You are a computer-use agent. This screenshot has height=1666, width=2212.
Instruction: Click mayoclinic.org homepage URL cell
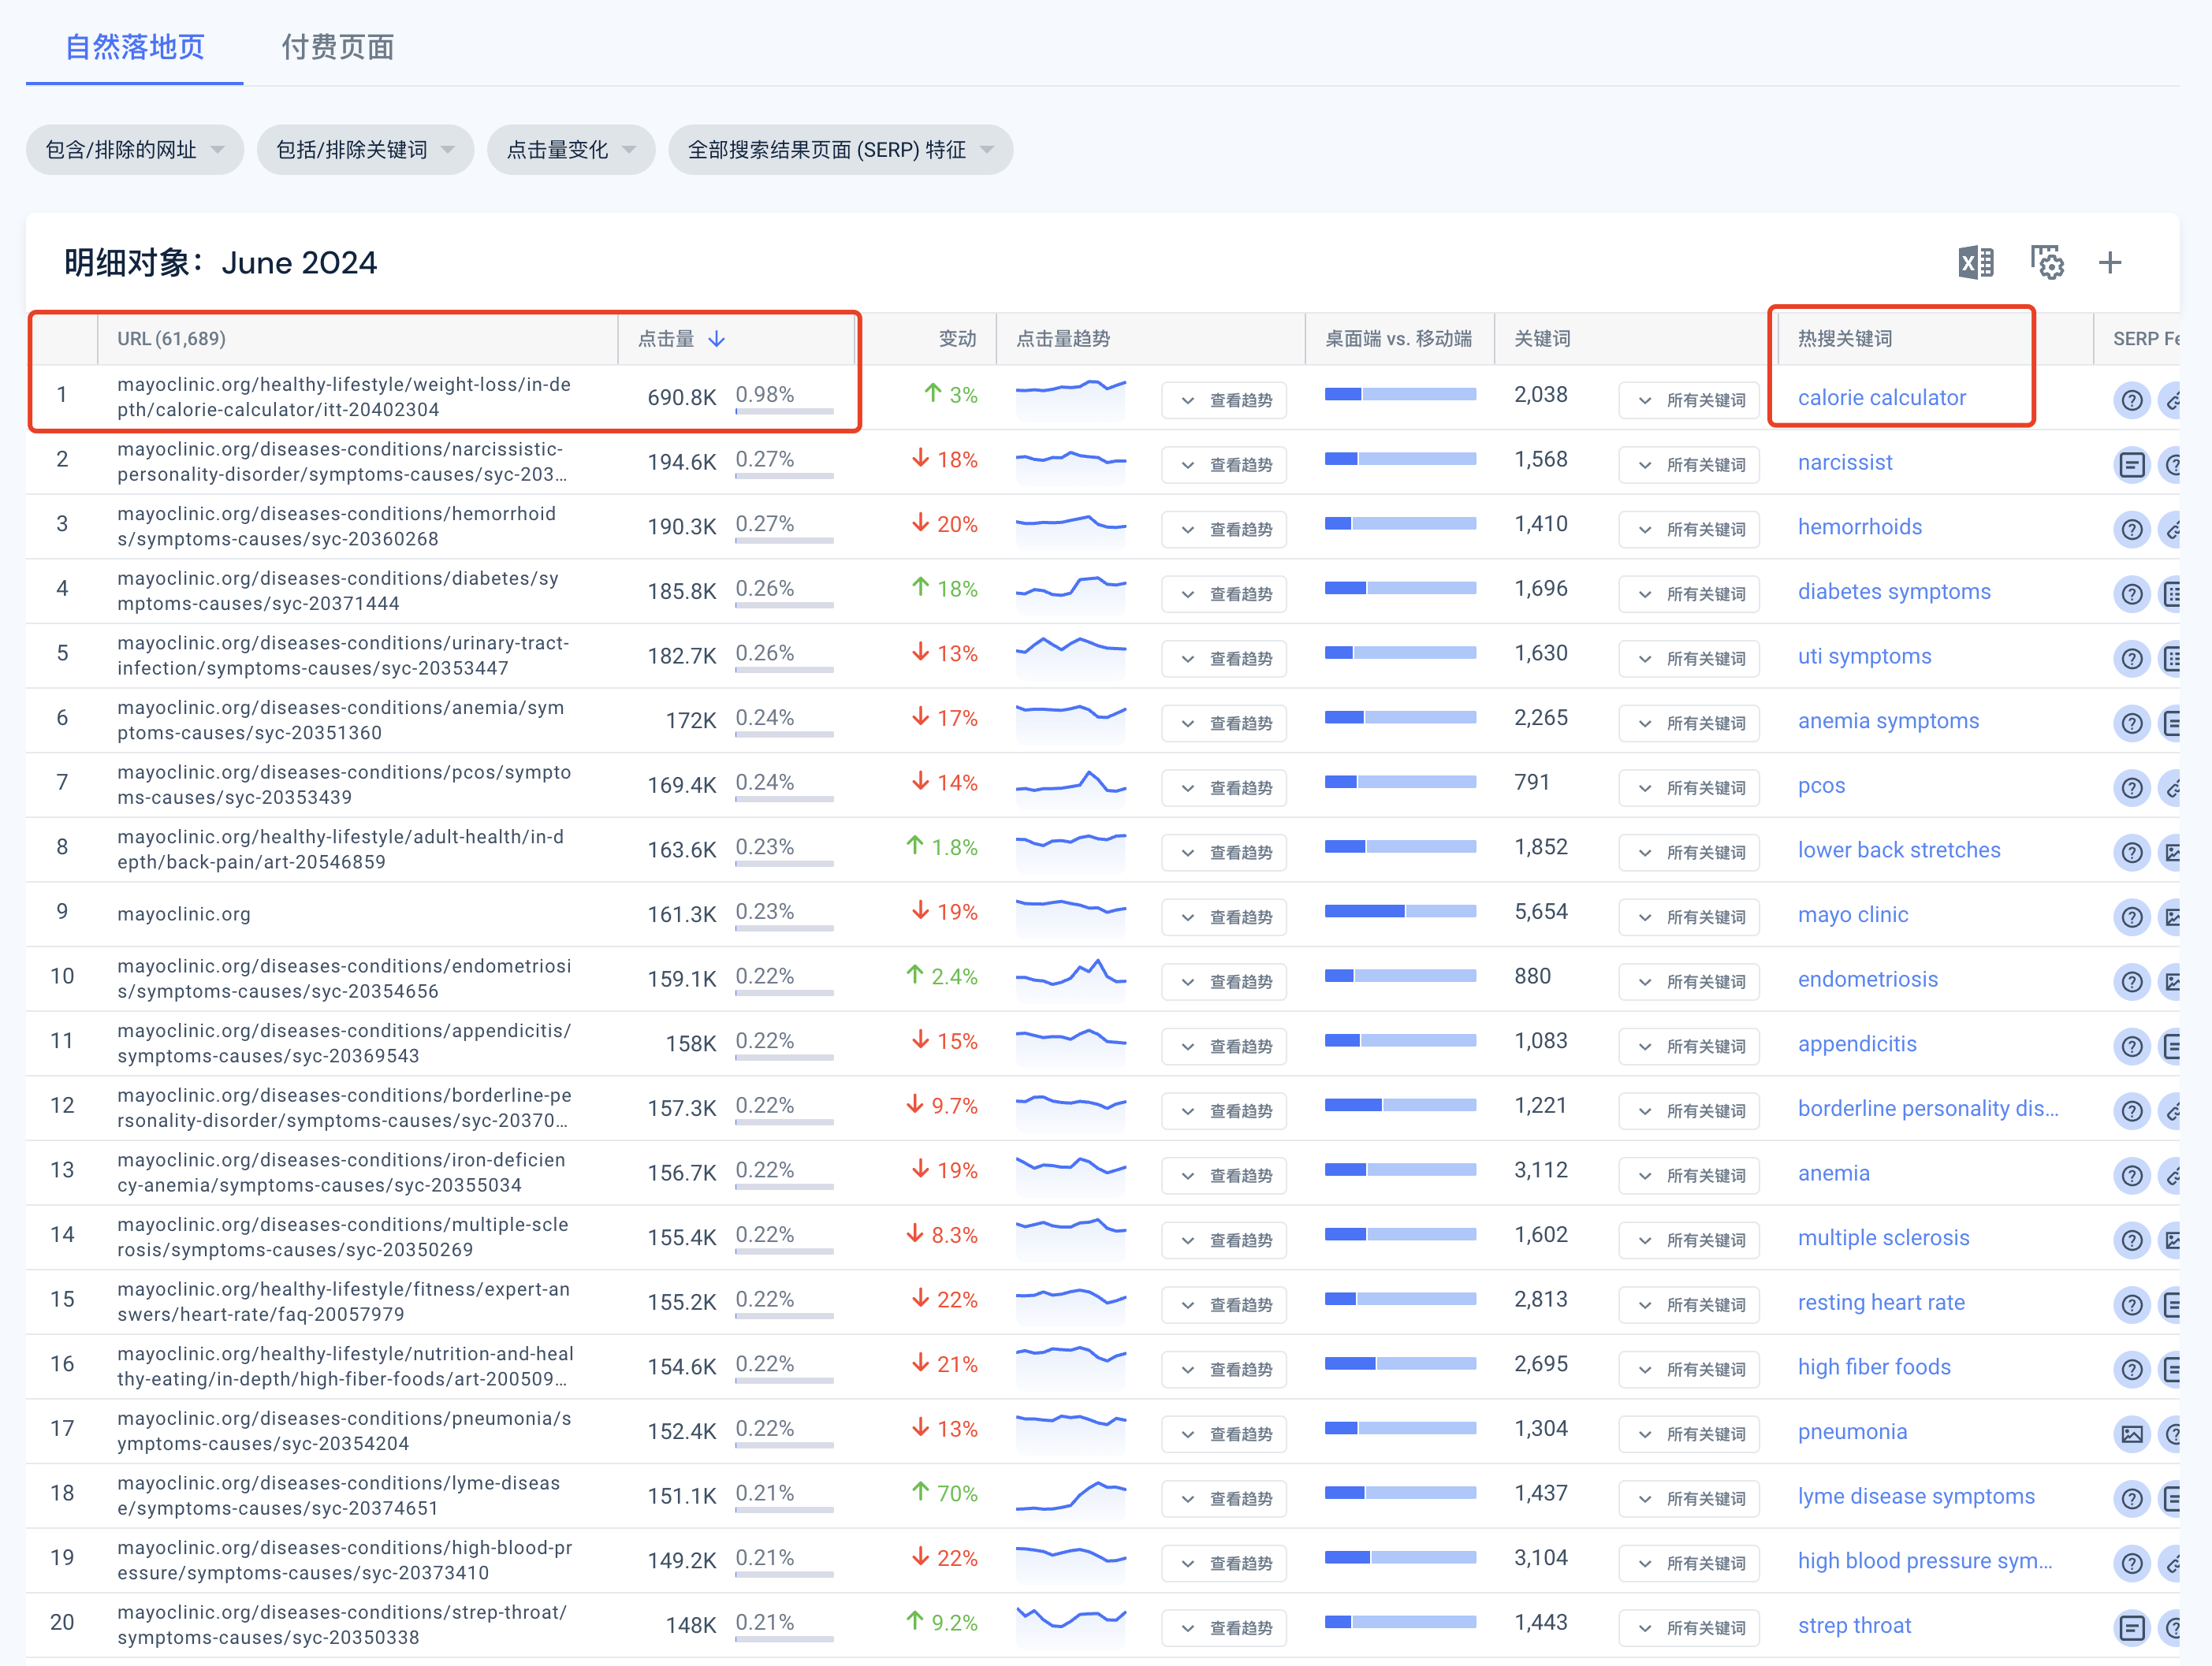[184, 914]
